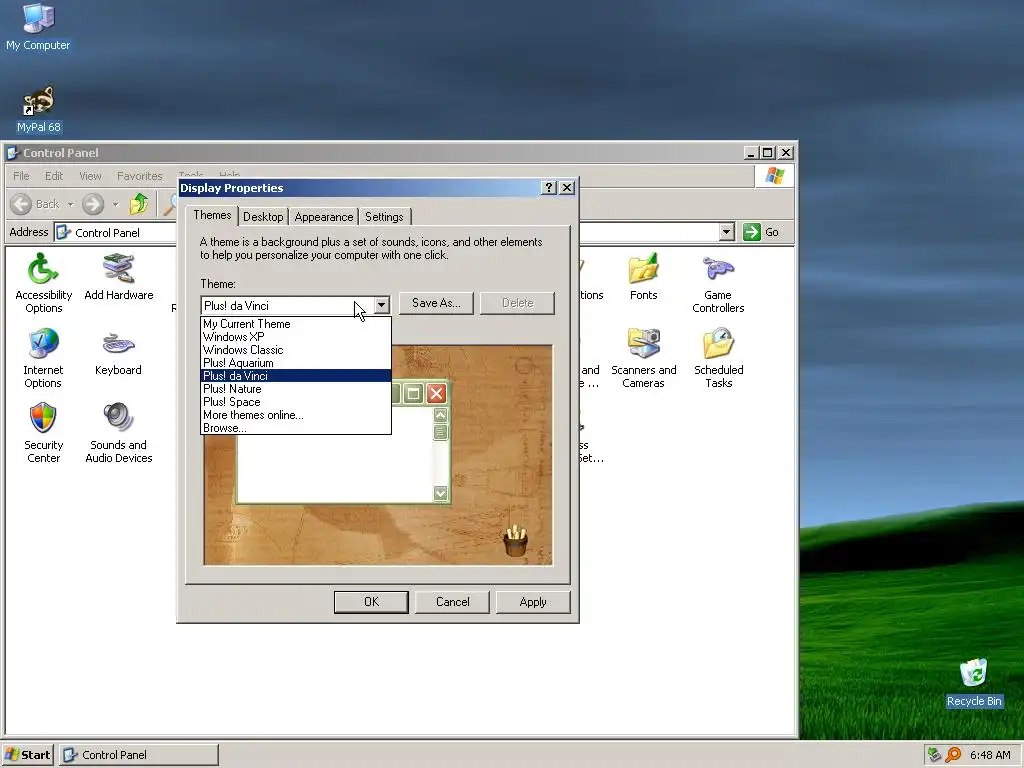Click the Forward arrow in Control Panel toolbar
Screen dimensions: 1024x768
(x=93, y=204)
